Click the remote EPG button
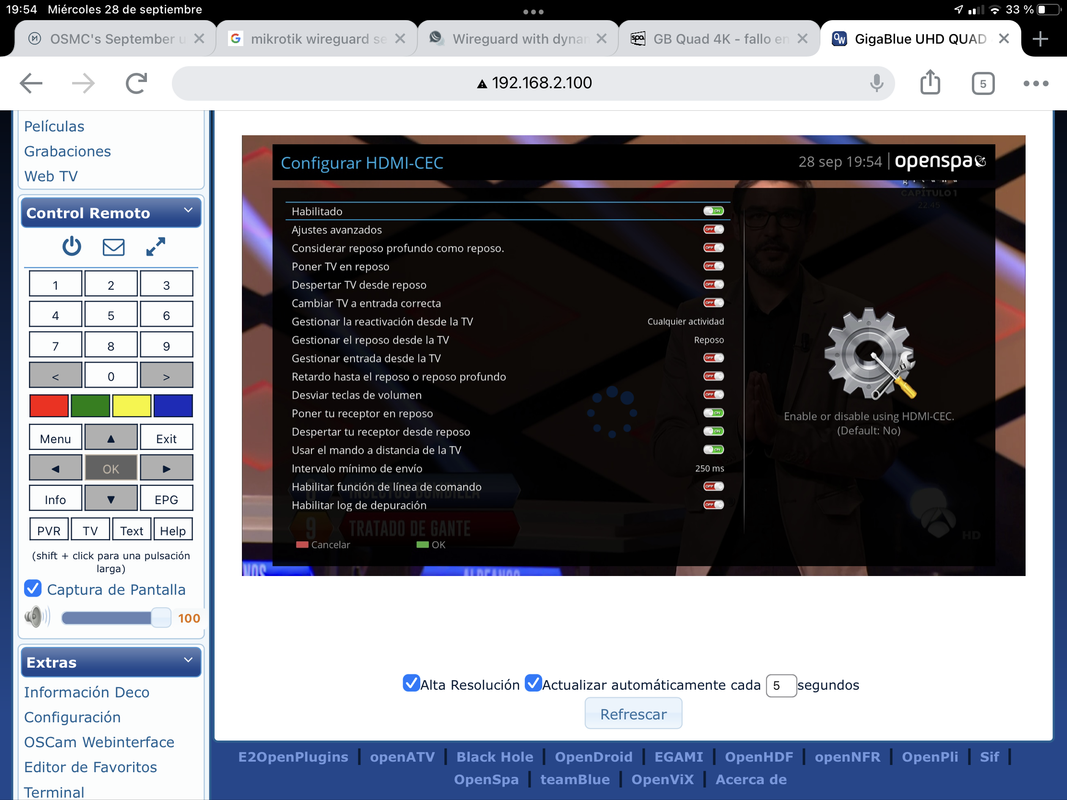 click(x=166, y=499)
